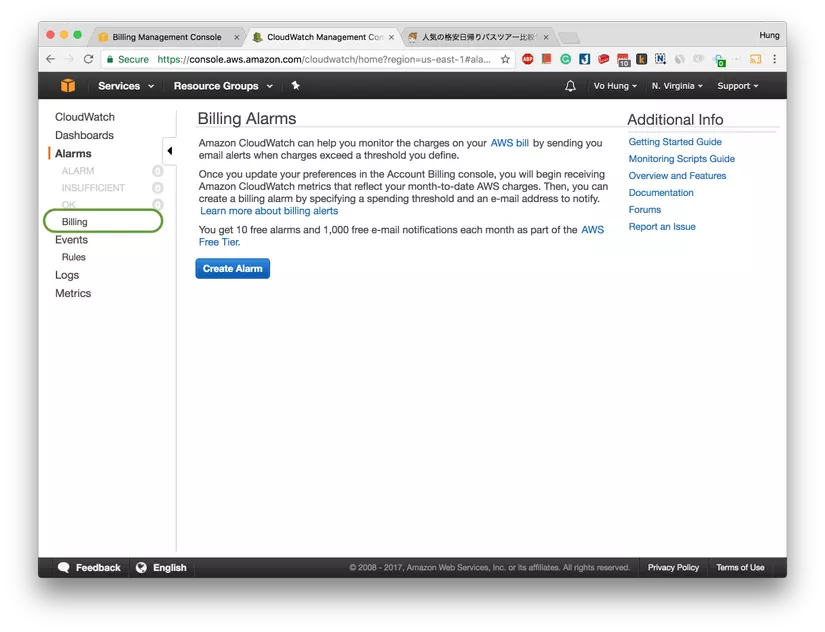This screenshot has width=825, height=632.
Task: Click the Chromecast cast icon
Action: 756,59
